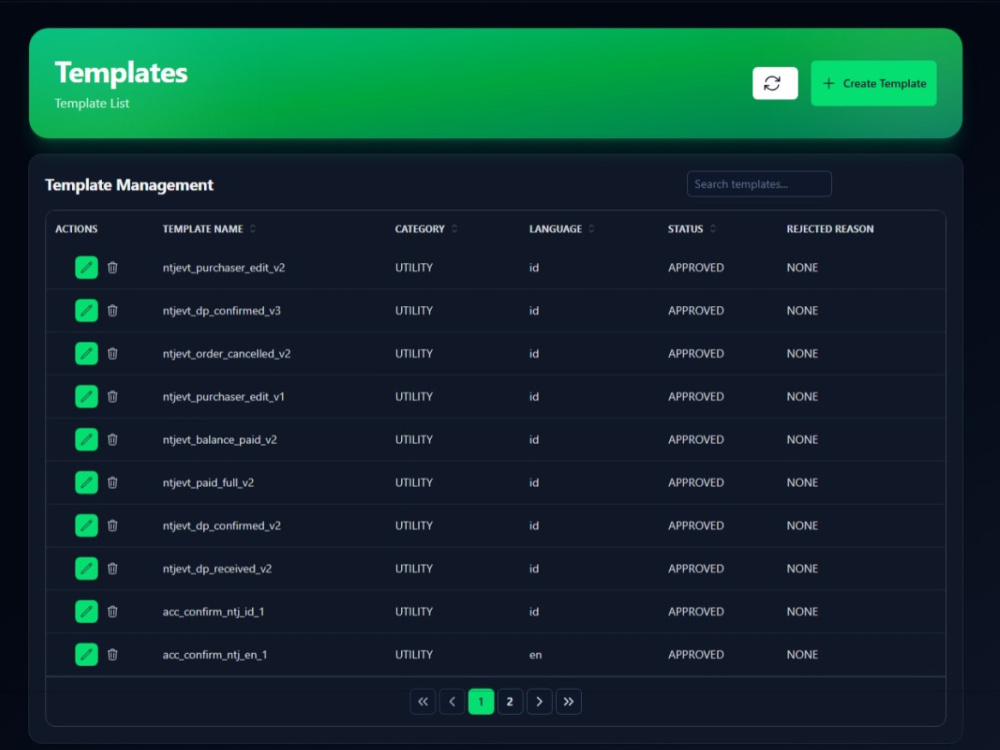Screen dimensions: 1000x750
Task: Select page 2 in pagination
Action: (x=510, y=702)
